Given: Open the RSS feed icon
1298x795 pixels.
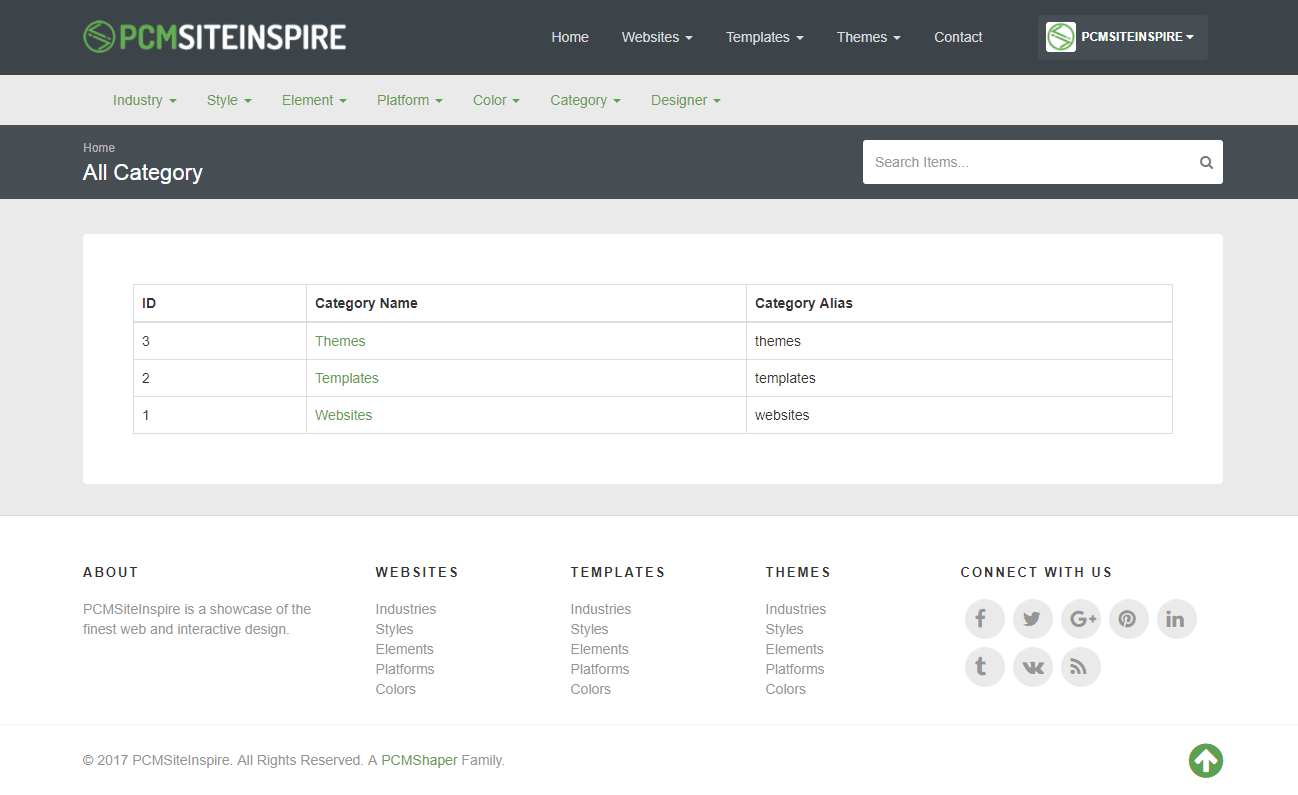Looking at the screenshot, I should point(1080,667).
